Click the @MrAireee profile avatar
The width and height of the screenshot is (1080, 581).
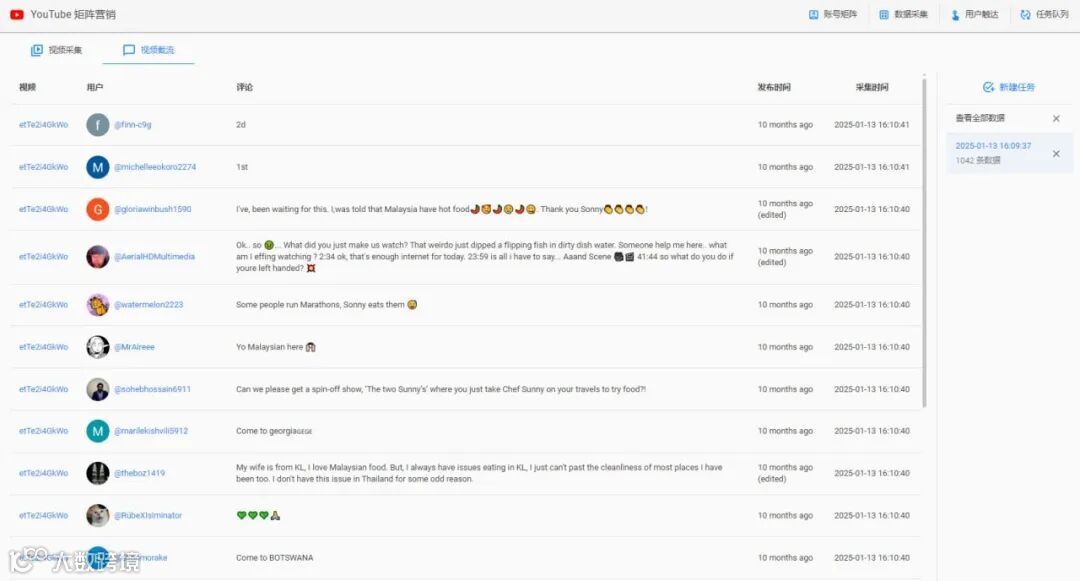[x=98, y=347]
